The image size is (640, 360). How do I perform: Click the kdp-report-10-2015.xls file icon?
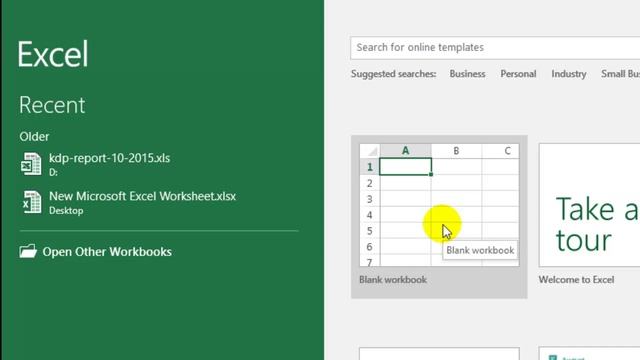coord(31,164)
